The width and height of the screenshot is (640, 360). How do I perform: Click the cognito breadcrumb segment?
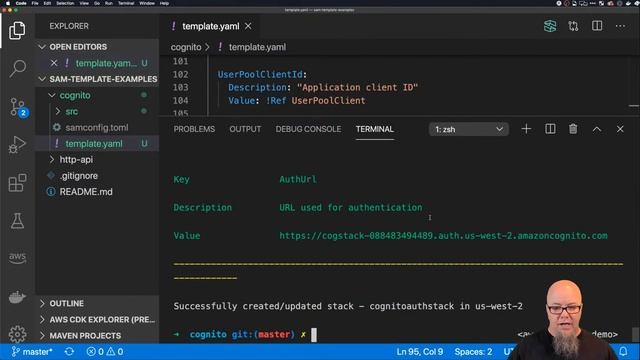[x=186, y=47]
